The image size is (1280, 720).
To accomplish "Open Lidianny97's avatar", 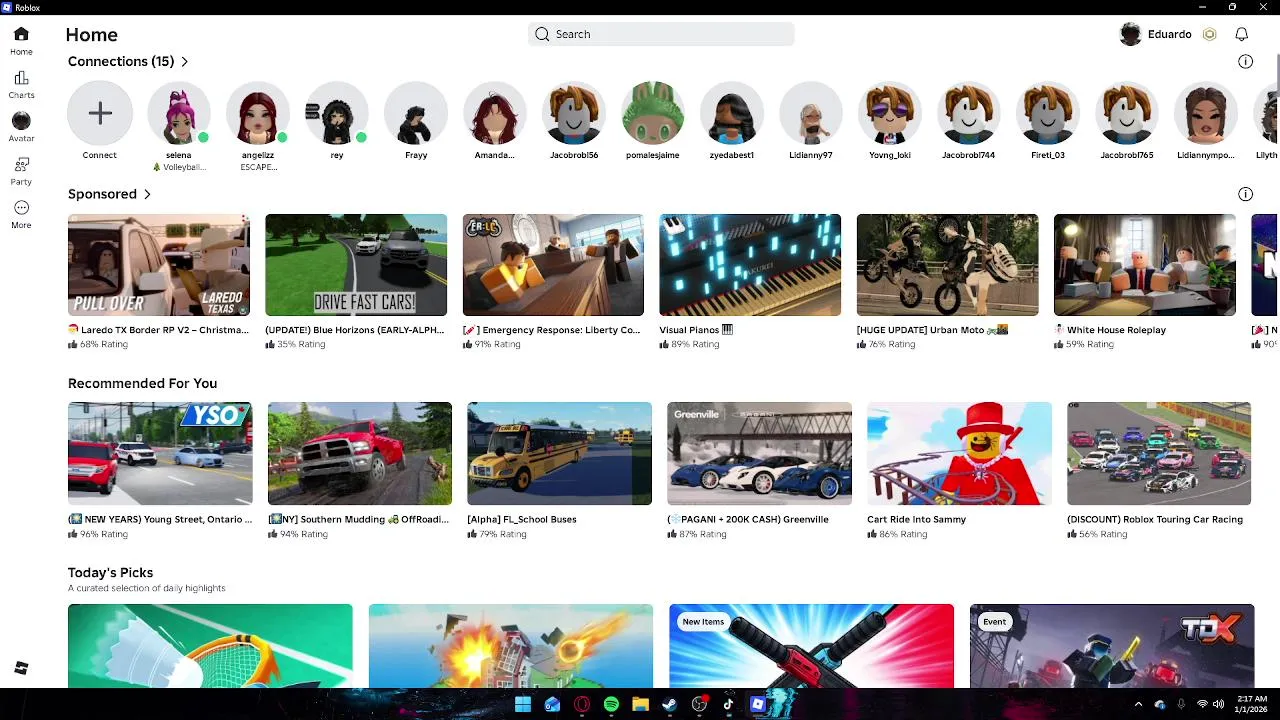I will [x=811, y=114].
